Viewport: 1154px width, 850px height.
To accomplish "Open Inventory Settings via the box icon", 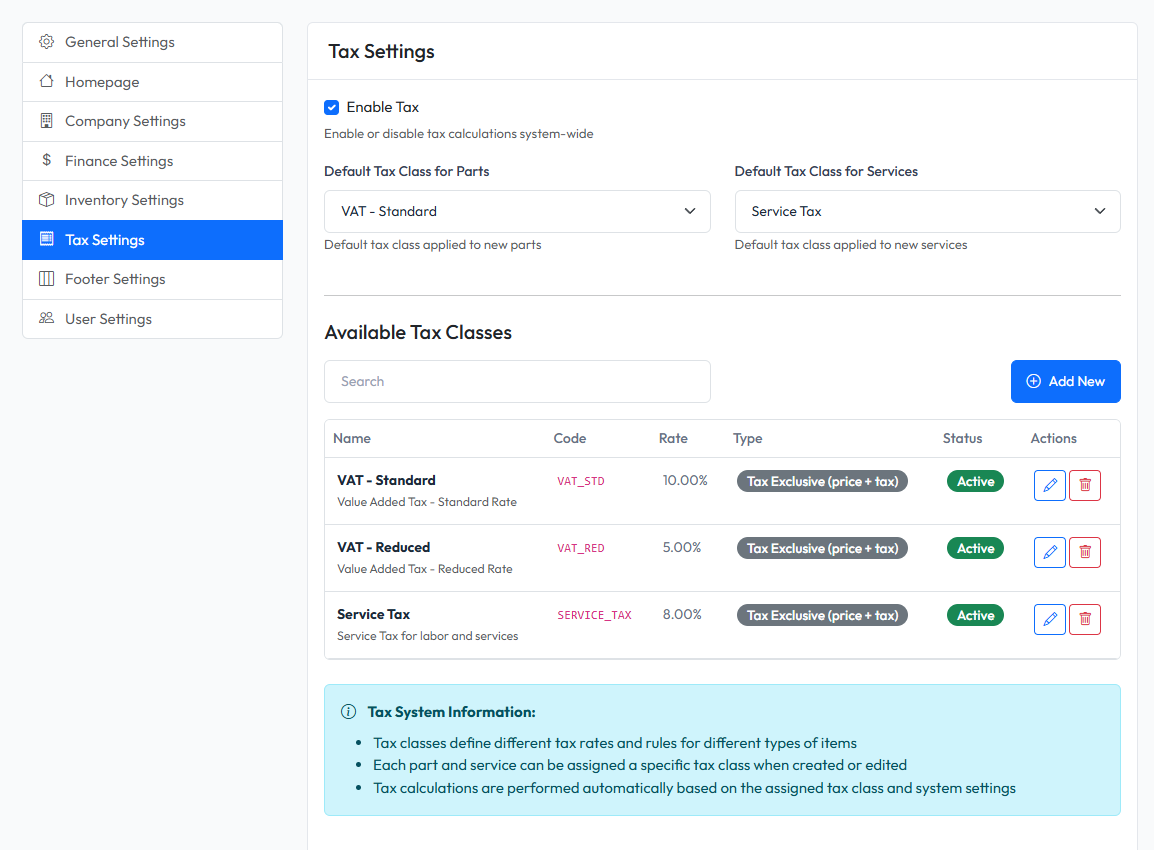I will pos(45,199).
